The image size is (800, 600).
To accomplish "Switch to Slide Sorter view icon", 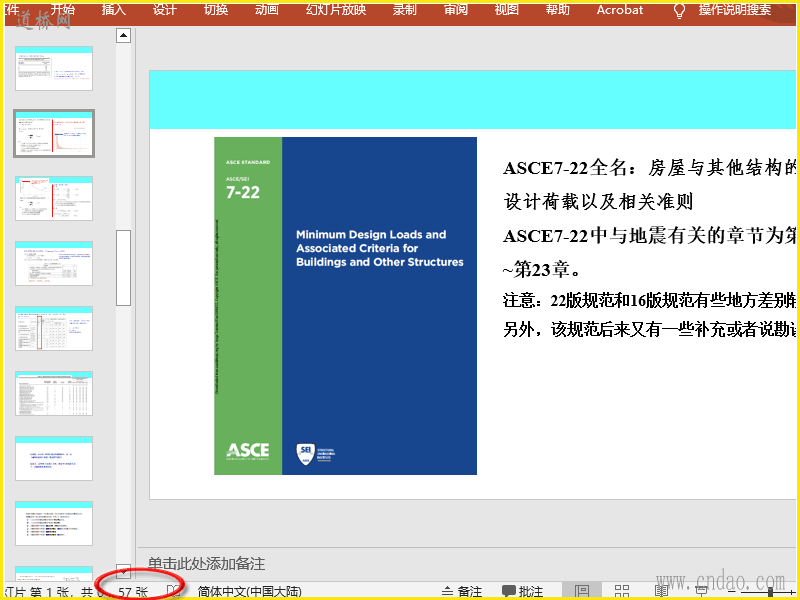I will [x=621, y=591].
